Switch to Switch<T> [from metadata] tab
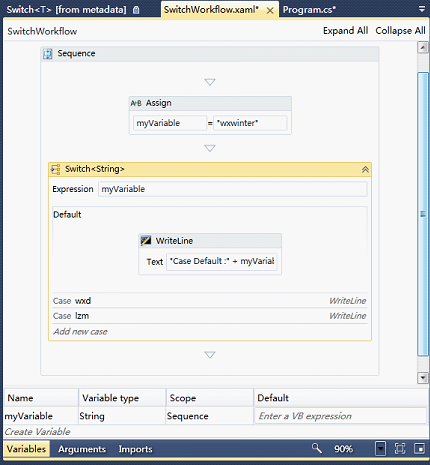The height and width of the screenshot is (465, 430). pyautogui.click(x=67, y=10)
